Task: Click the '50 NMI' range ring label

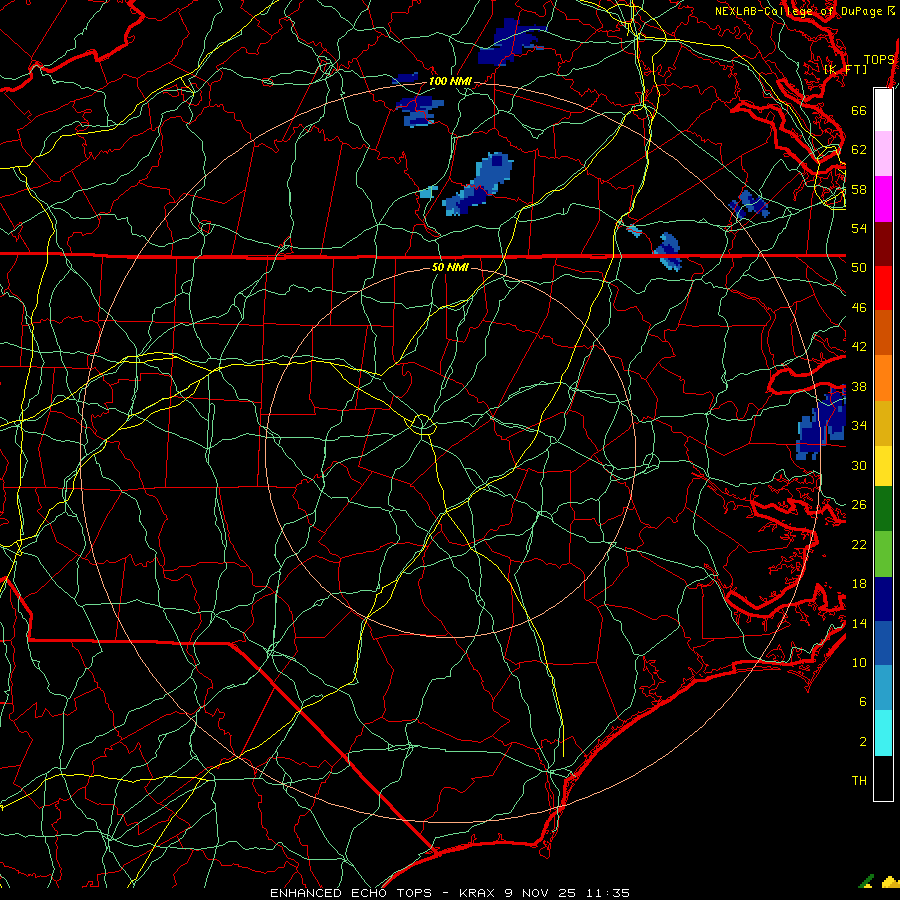Action: pos(450,267)
